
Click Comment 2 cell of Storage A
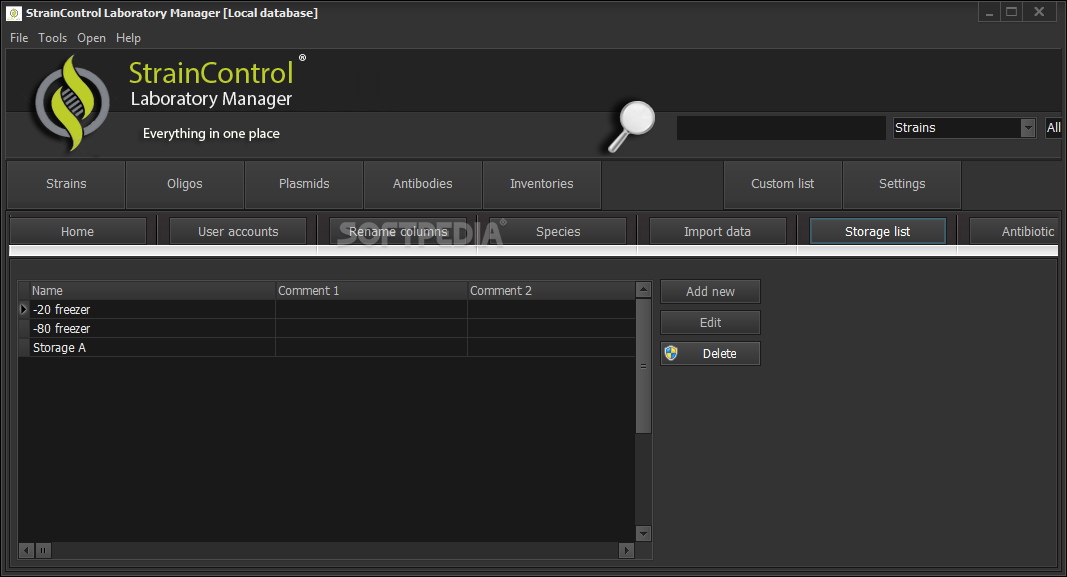point(551,348)
